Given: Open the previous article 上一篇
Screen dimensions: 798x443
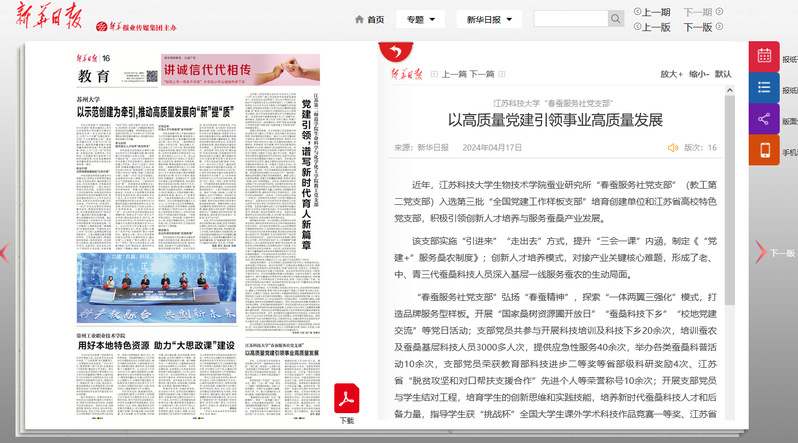Looking at the screenshot, I should point(454,74).
